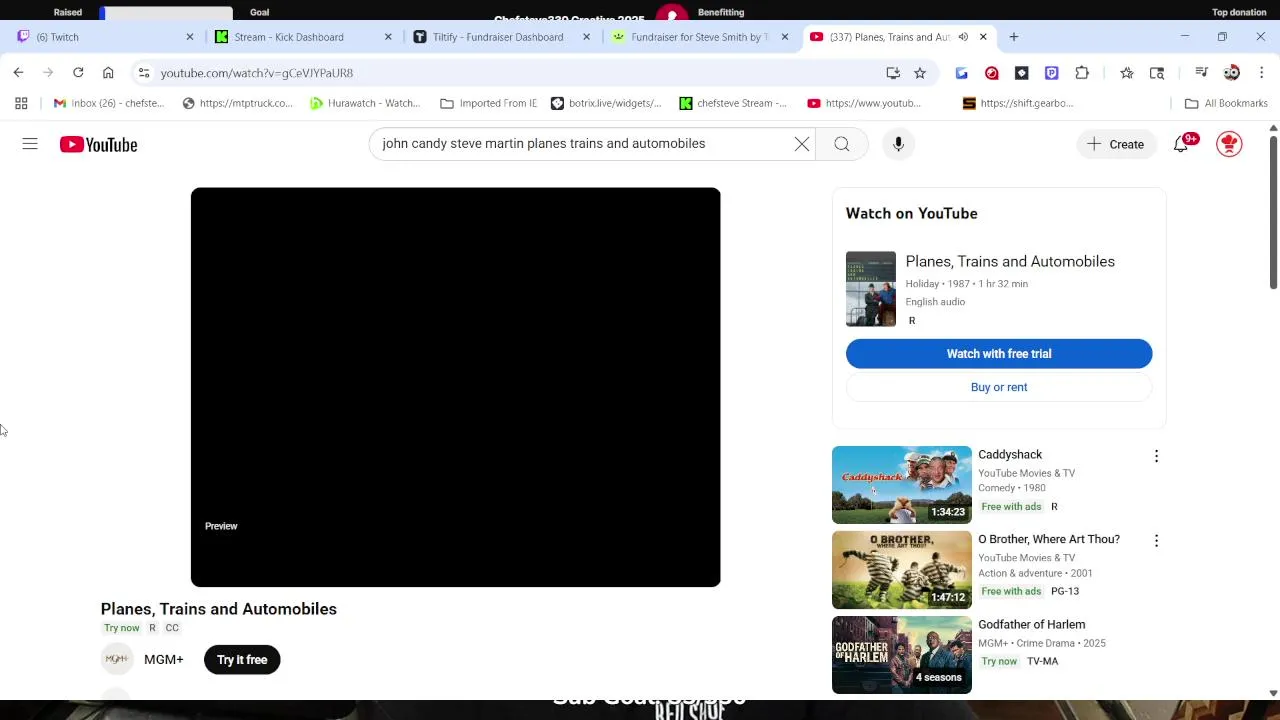Open O Brother, Where Art Thou? options menu

coord(1156,541)
